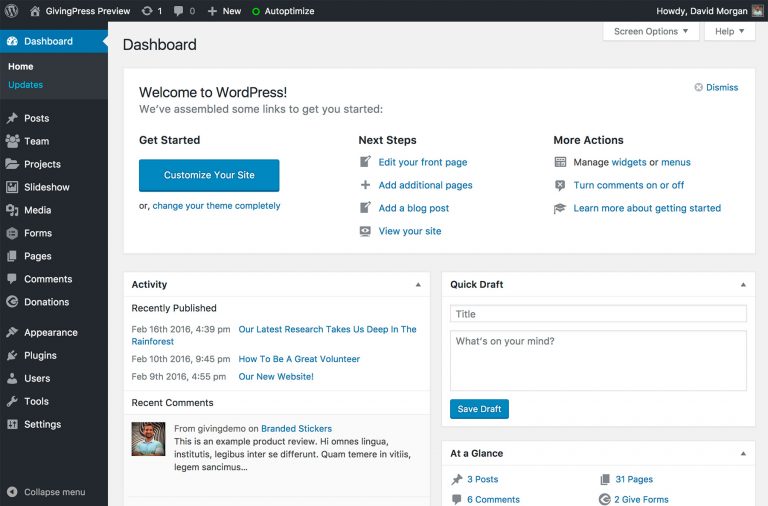Follow the change your theme completely link
Viewport: 768px width, 506px height.
click(x=216, y=206)
